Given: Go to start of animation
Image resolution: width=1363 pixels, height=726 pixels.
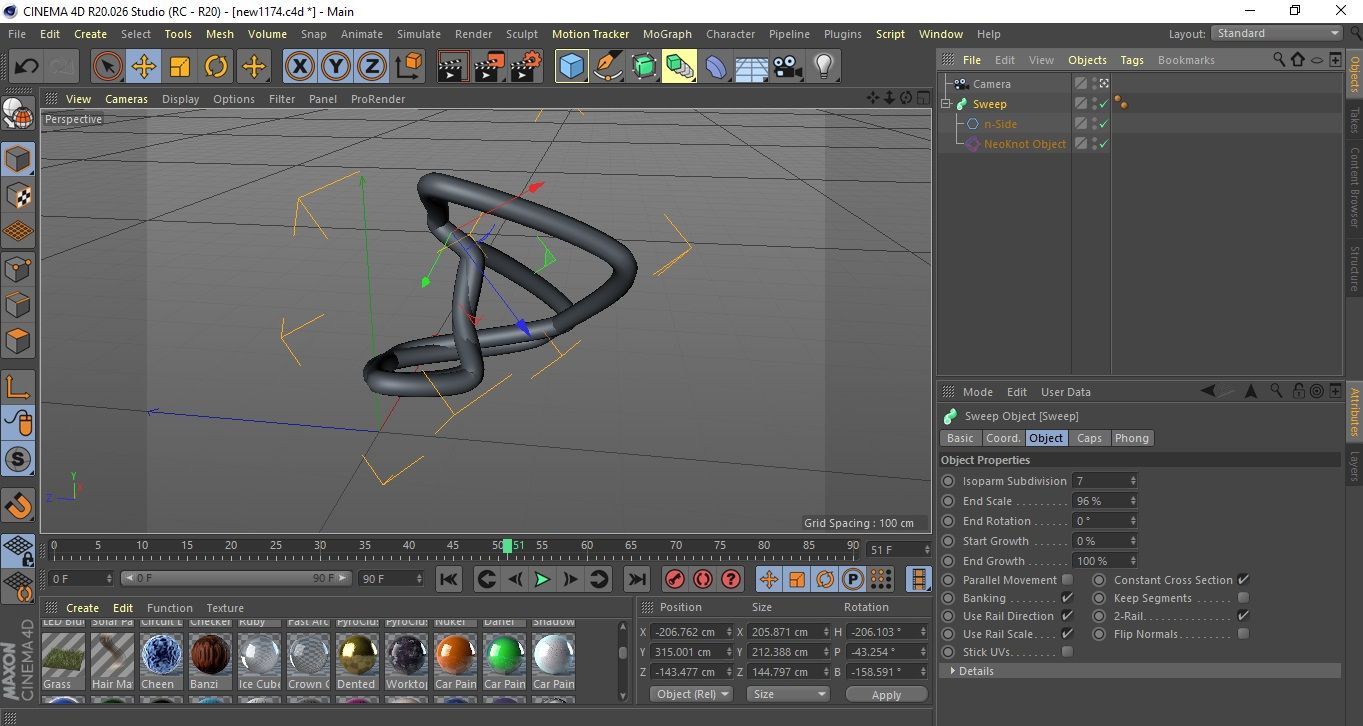Looking at the screenshot, I should click(x=449, y=579).
